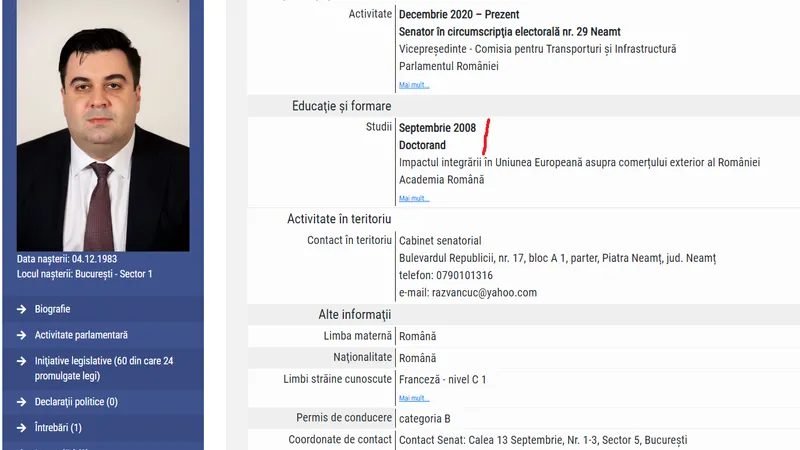800x450 pixels.
Task: Click the arrow icon beside Întrebări (1)
Action: 21,428
